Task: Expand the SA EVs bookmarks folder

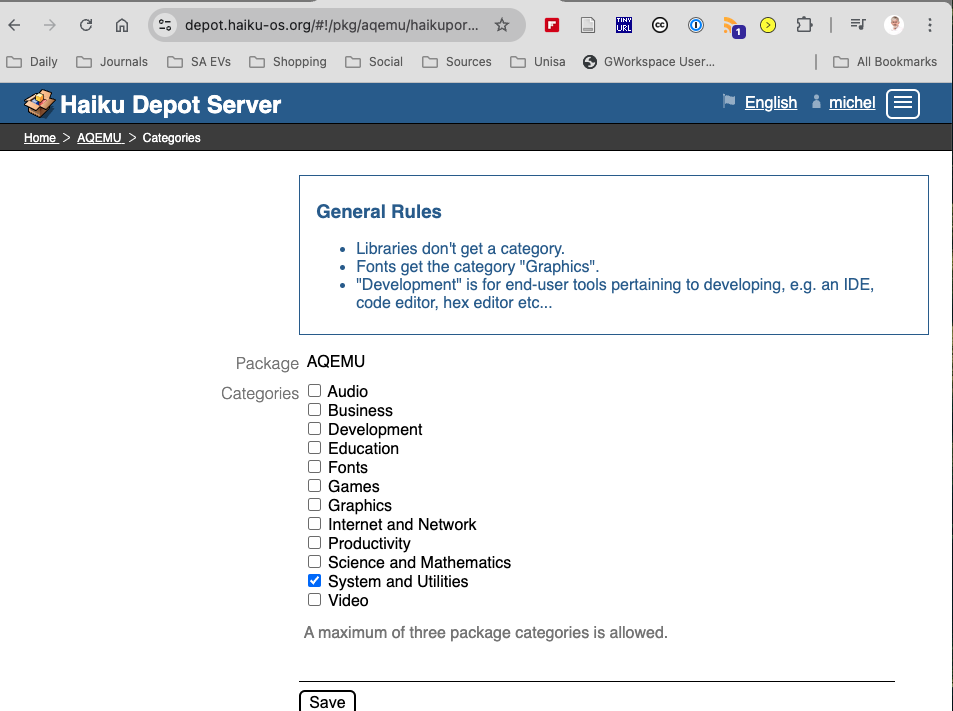Action: pos(199,62)
